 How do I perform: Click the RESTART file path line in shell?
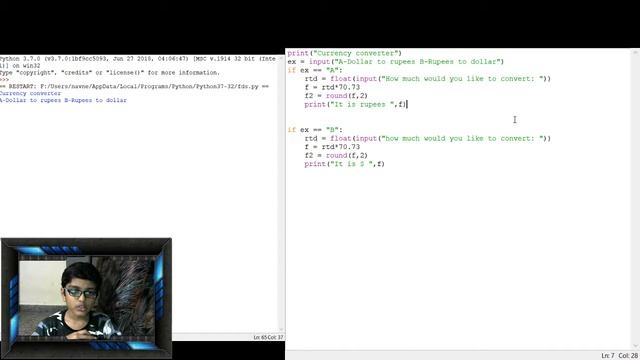point(134,87)
